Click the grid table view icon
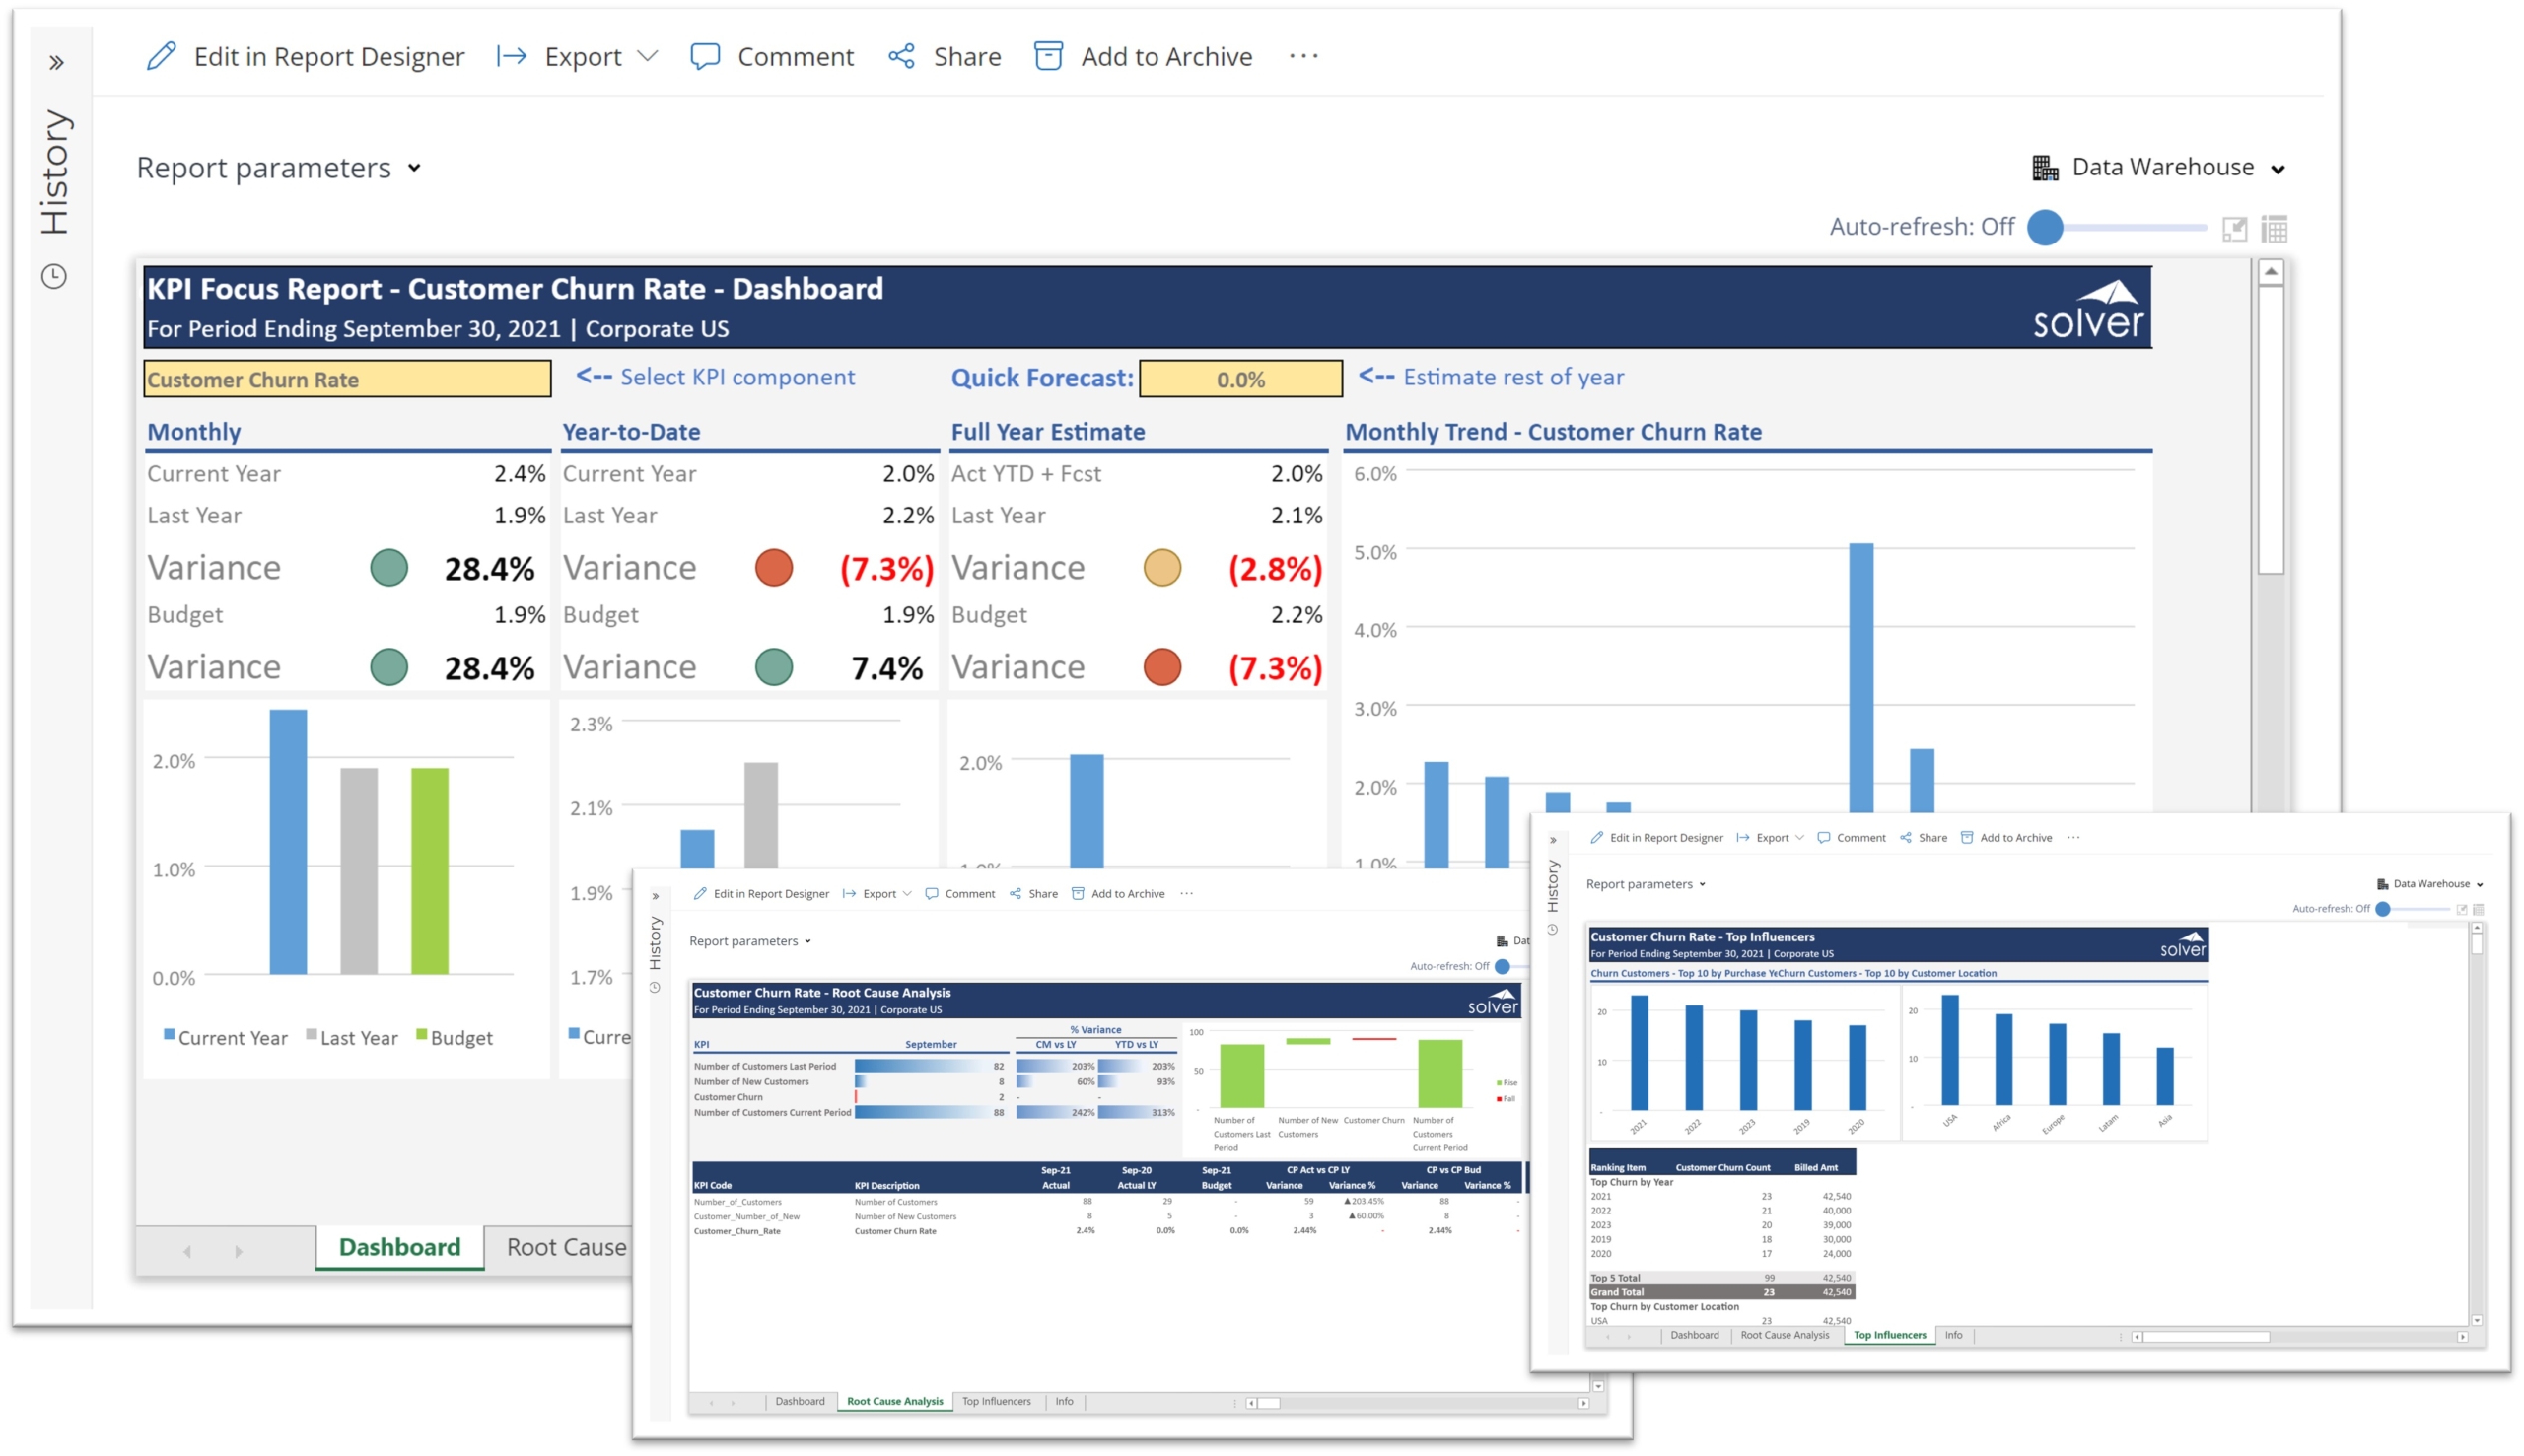 (2274, 229)
